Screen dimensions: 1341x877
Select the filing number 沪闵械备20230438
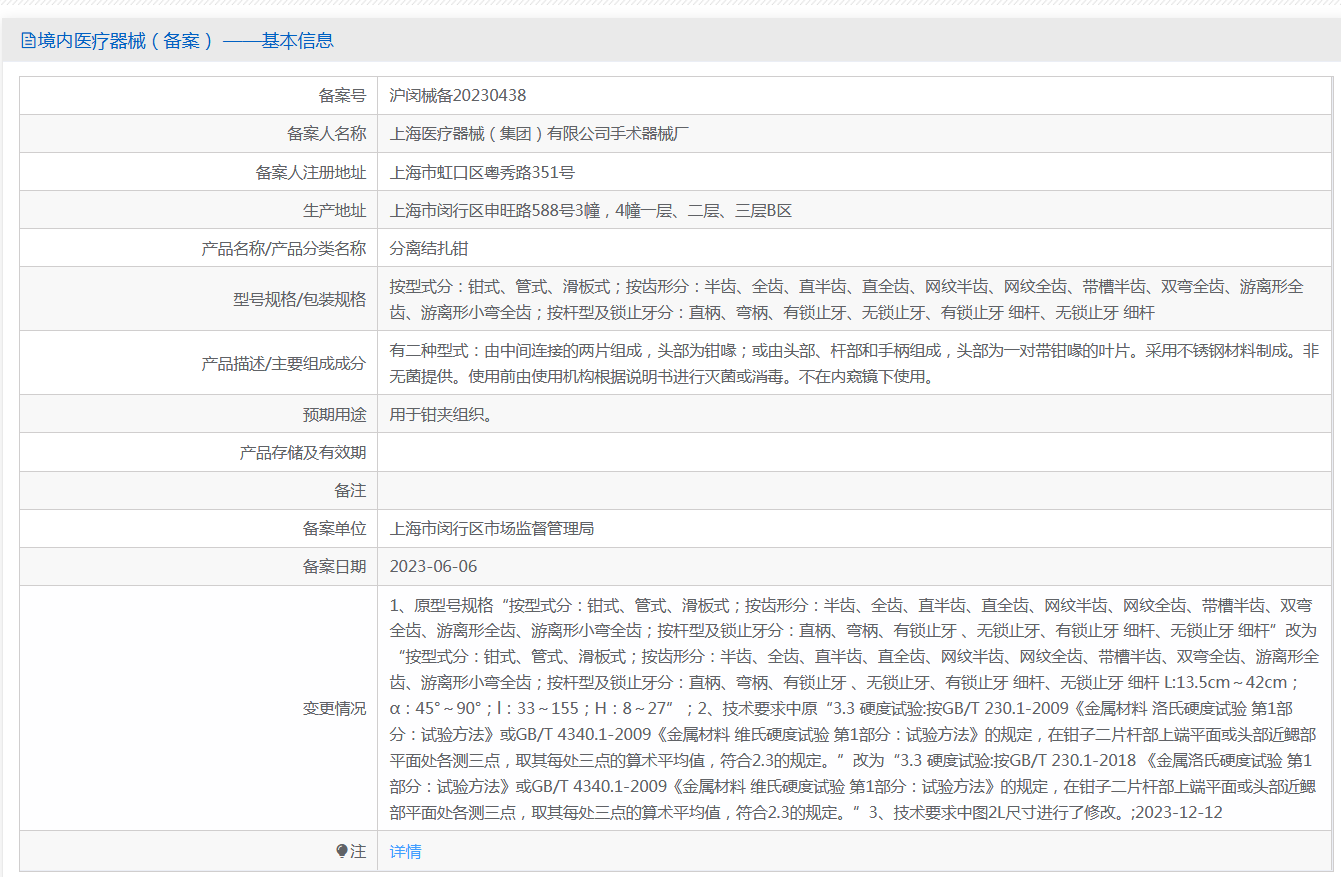tap(457, 95)
